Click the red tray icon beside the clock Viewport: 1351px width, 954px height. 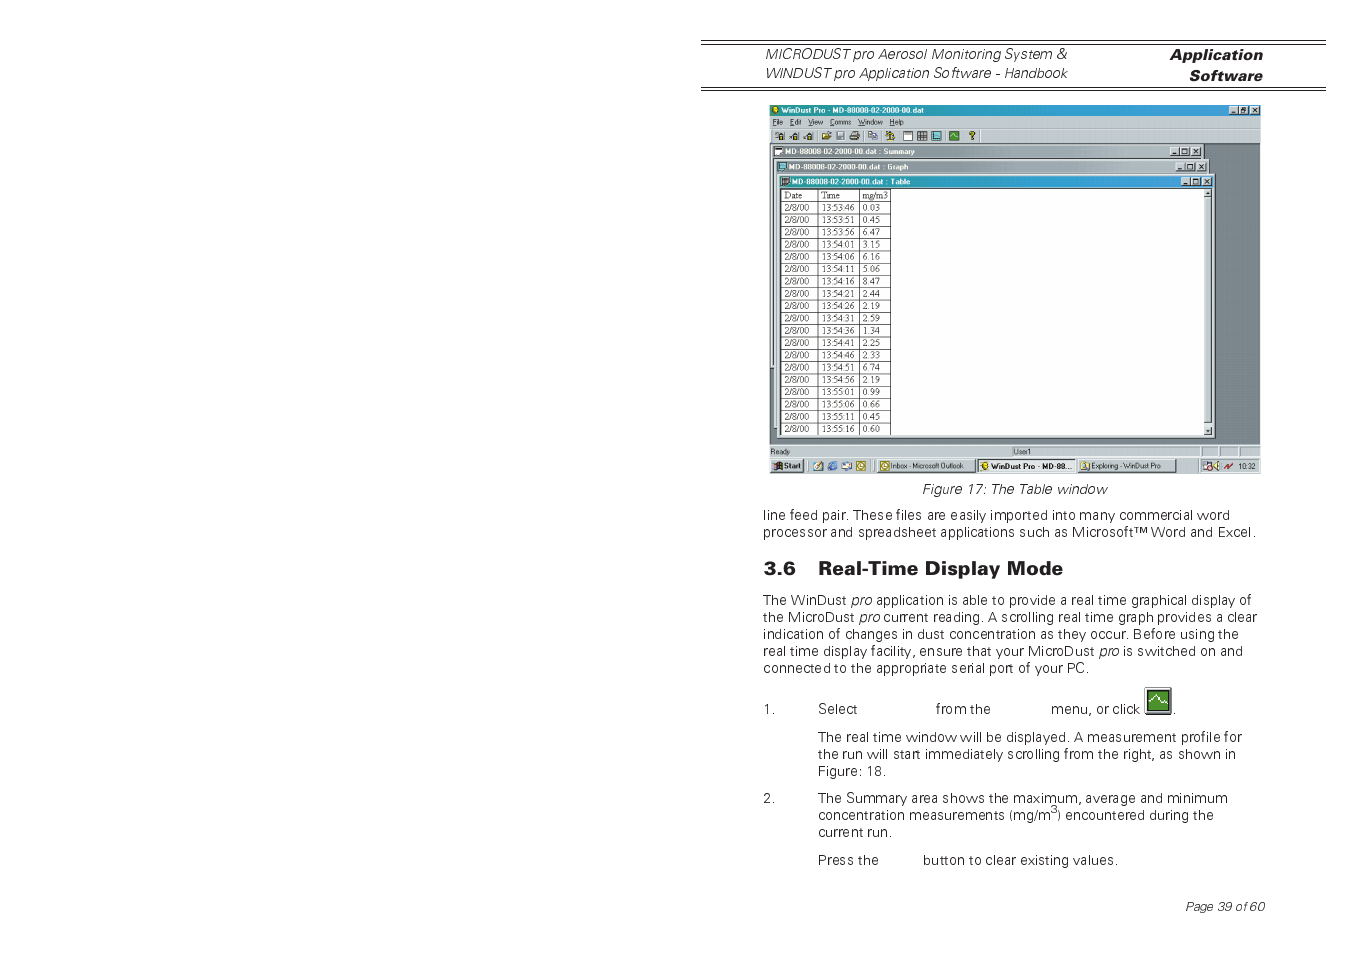pyautogui.click(x=1228, y=466)
